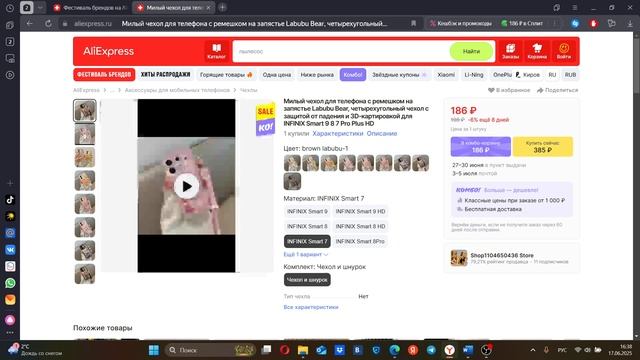This screenshot has width=640, height=360.
Task: Click the Войти login smiley icon
Action: (x=564, y=51)
